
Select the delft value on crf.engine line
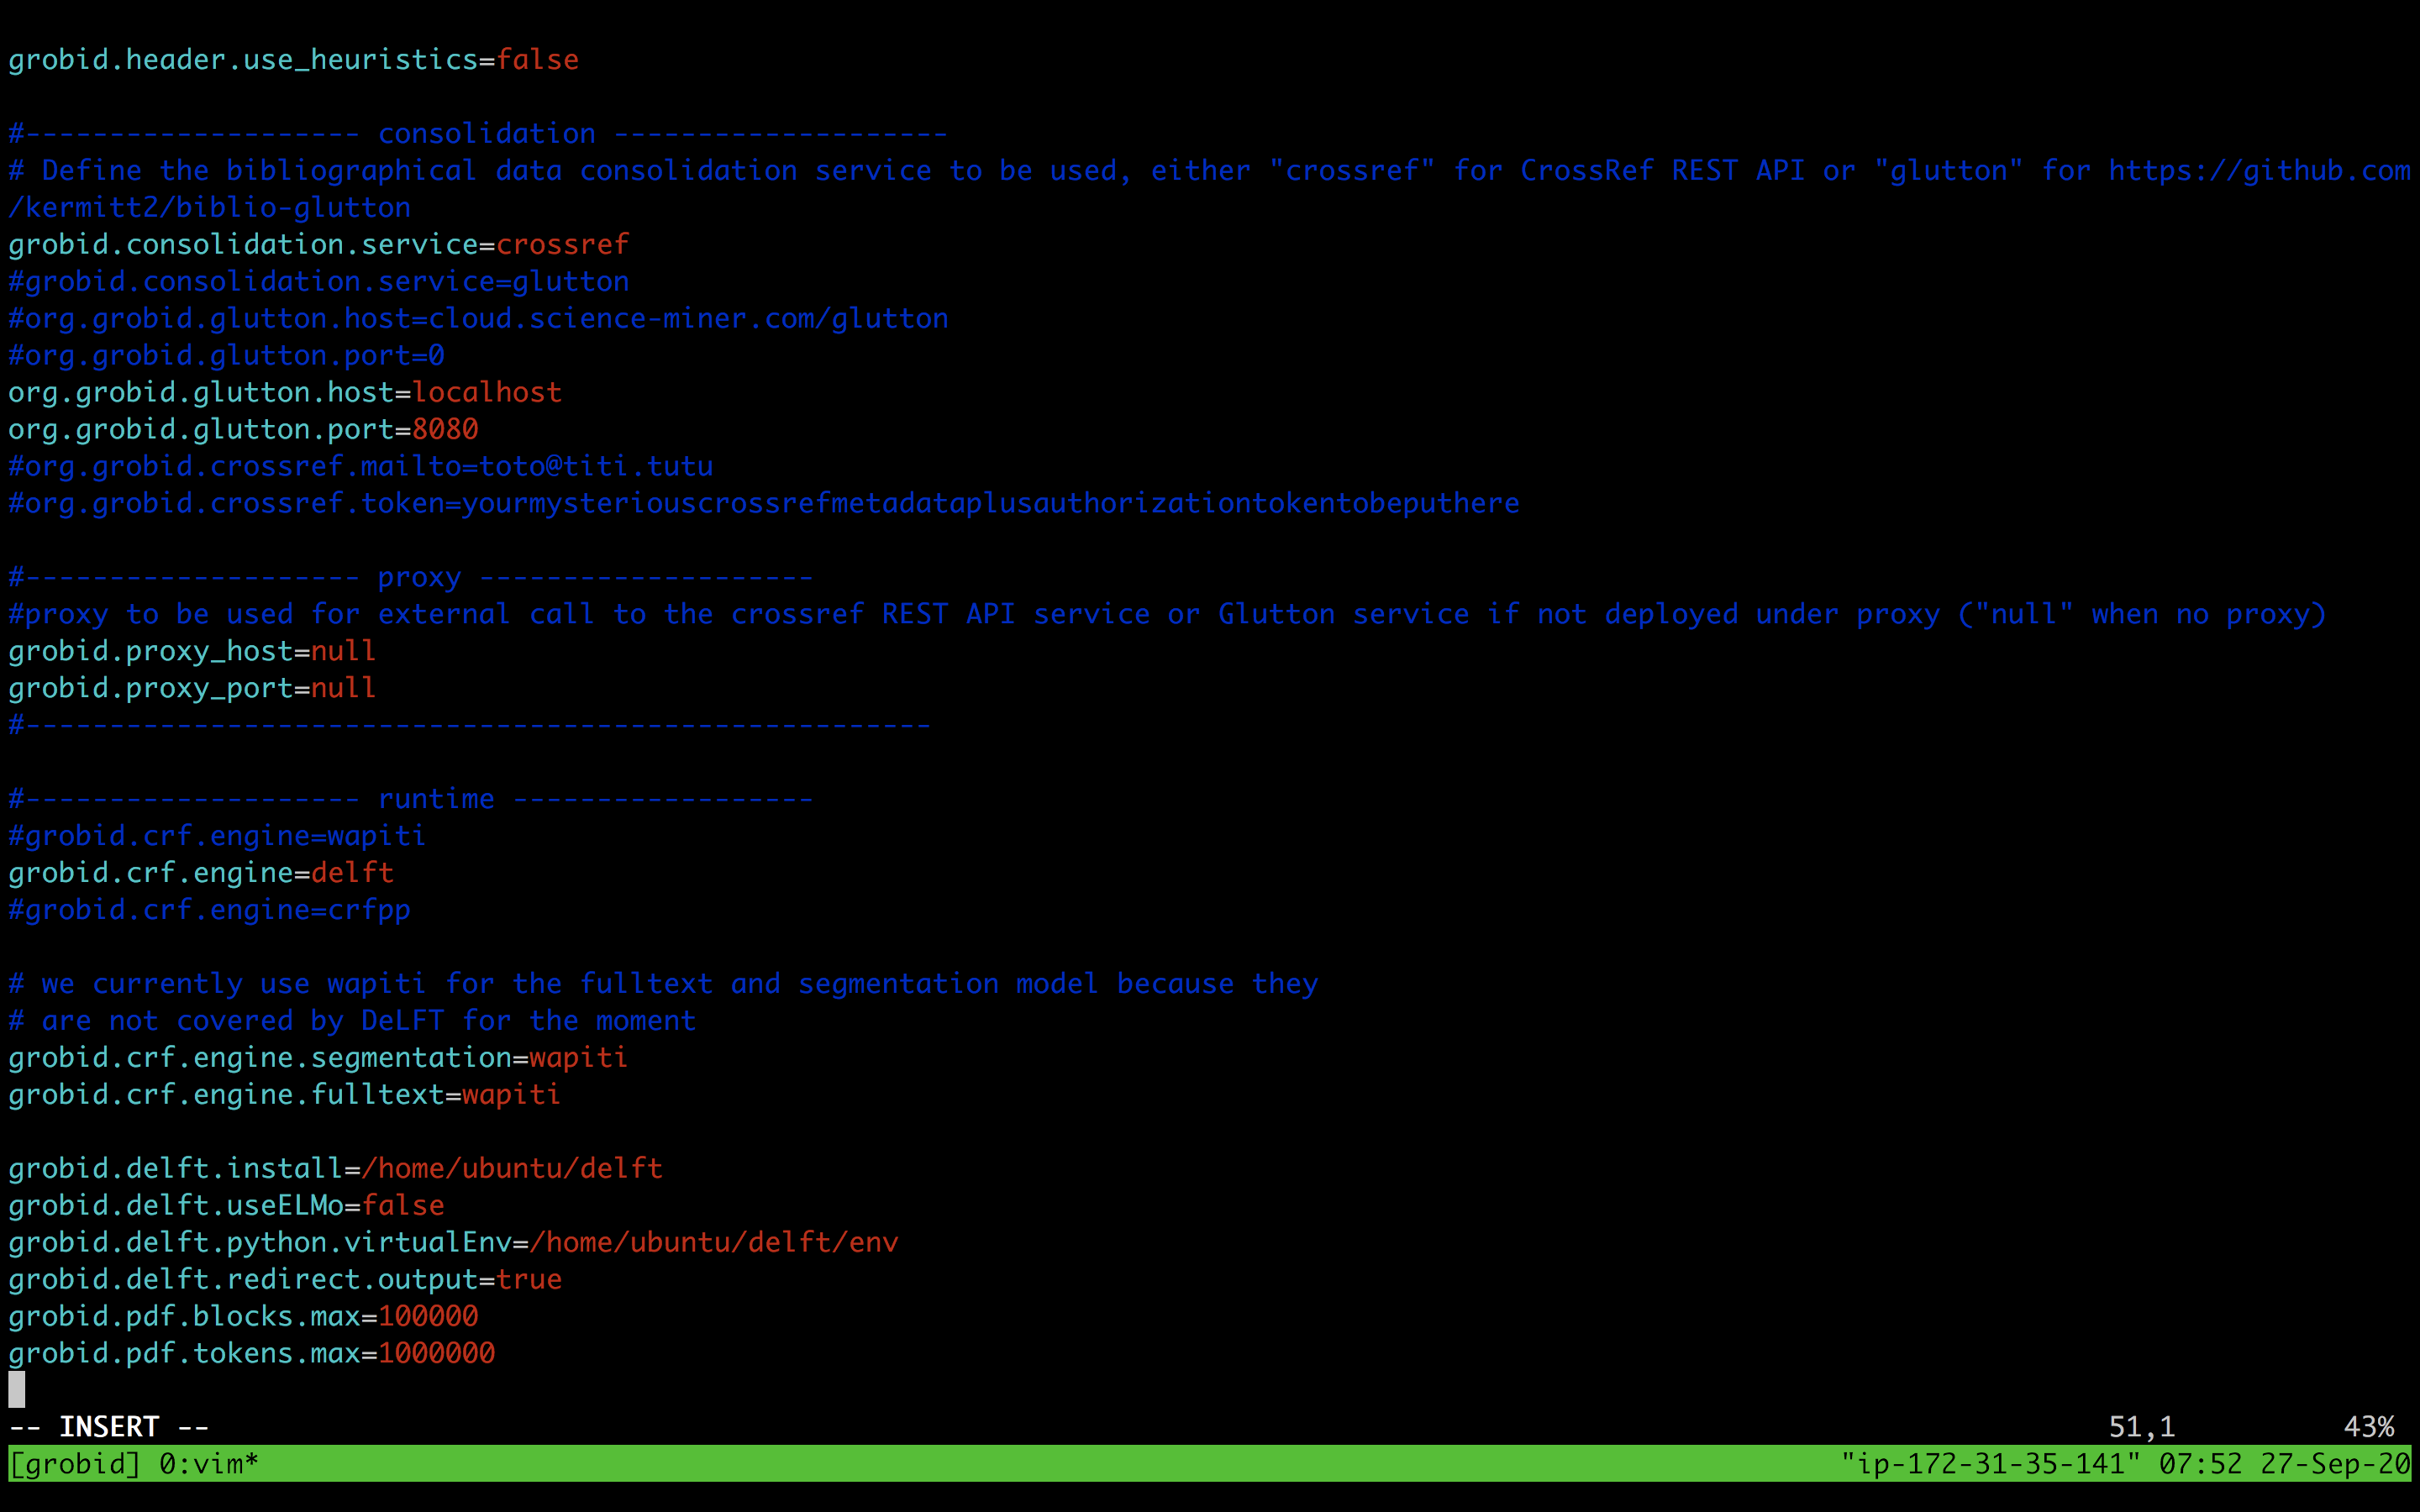pyautogui.click(x=352, y=872)
